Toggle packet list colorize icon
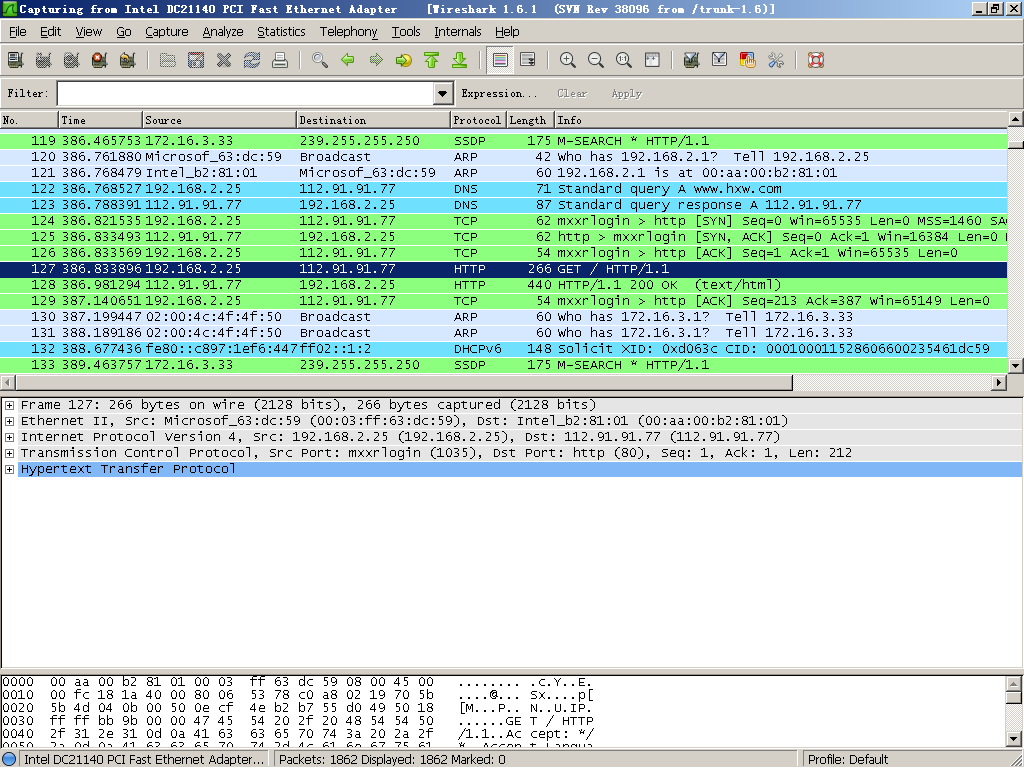Screen dimensions: 1024x768 [x=500, y=61]
